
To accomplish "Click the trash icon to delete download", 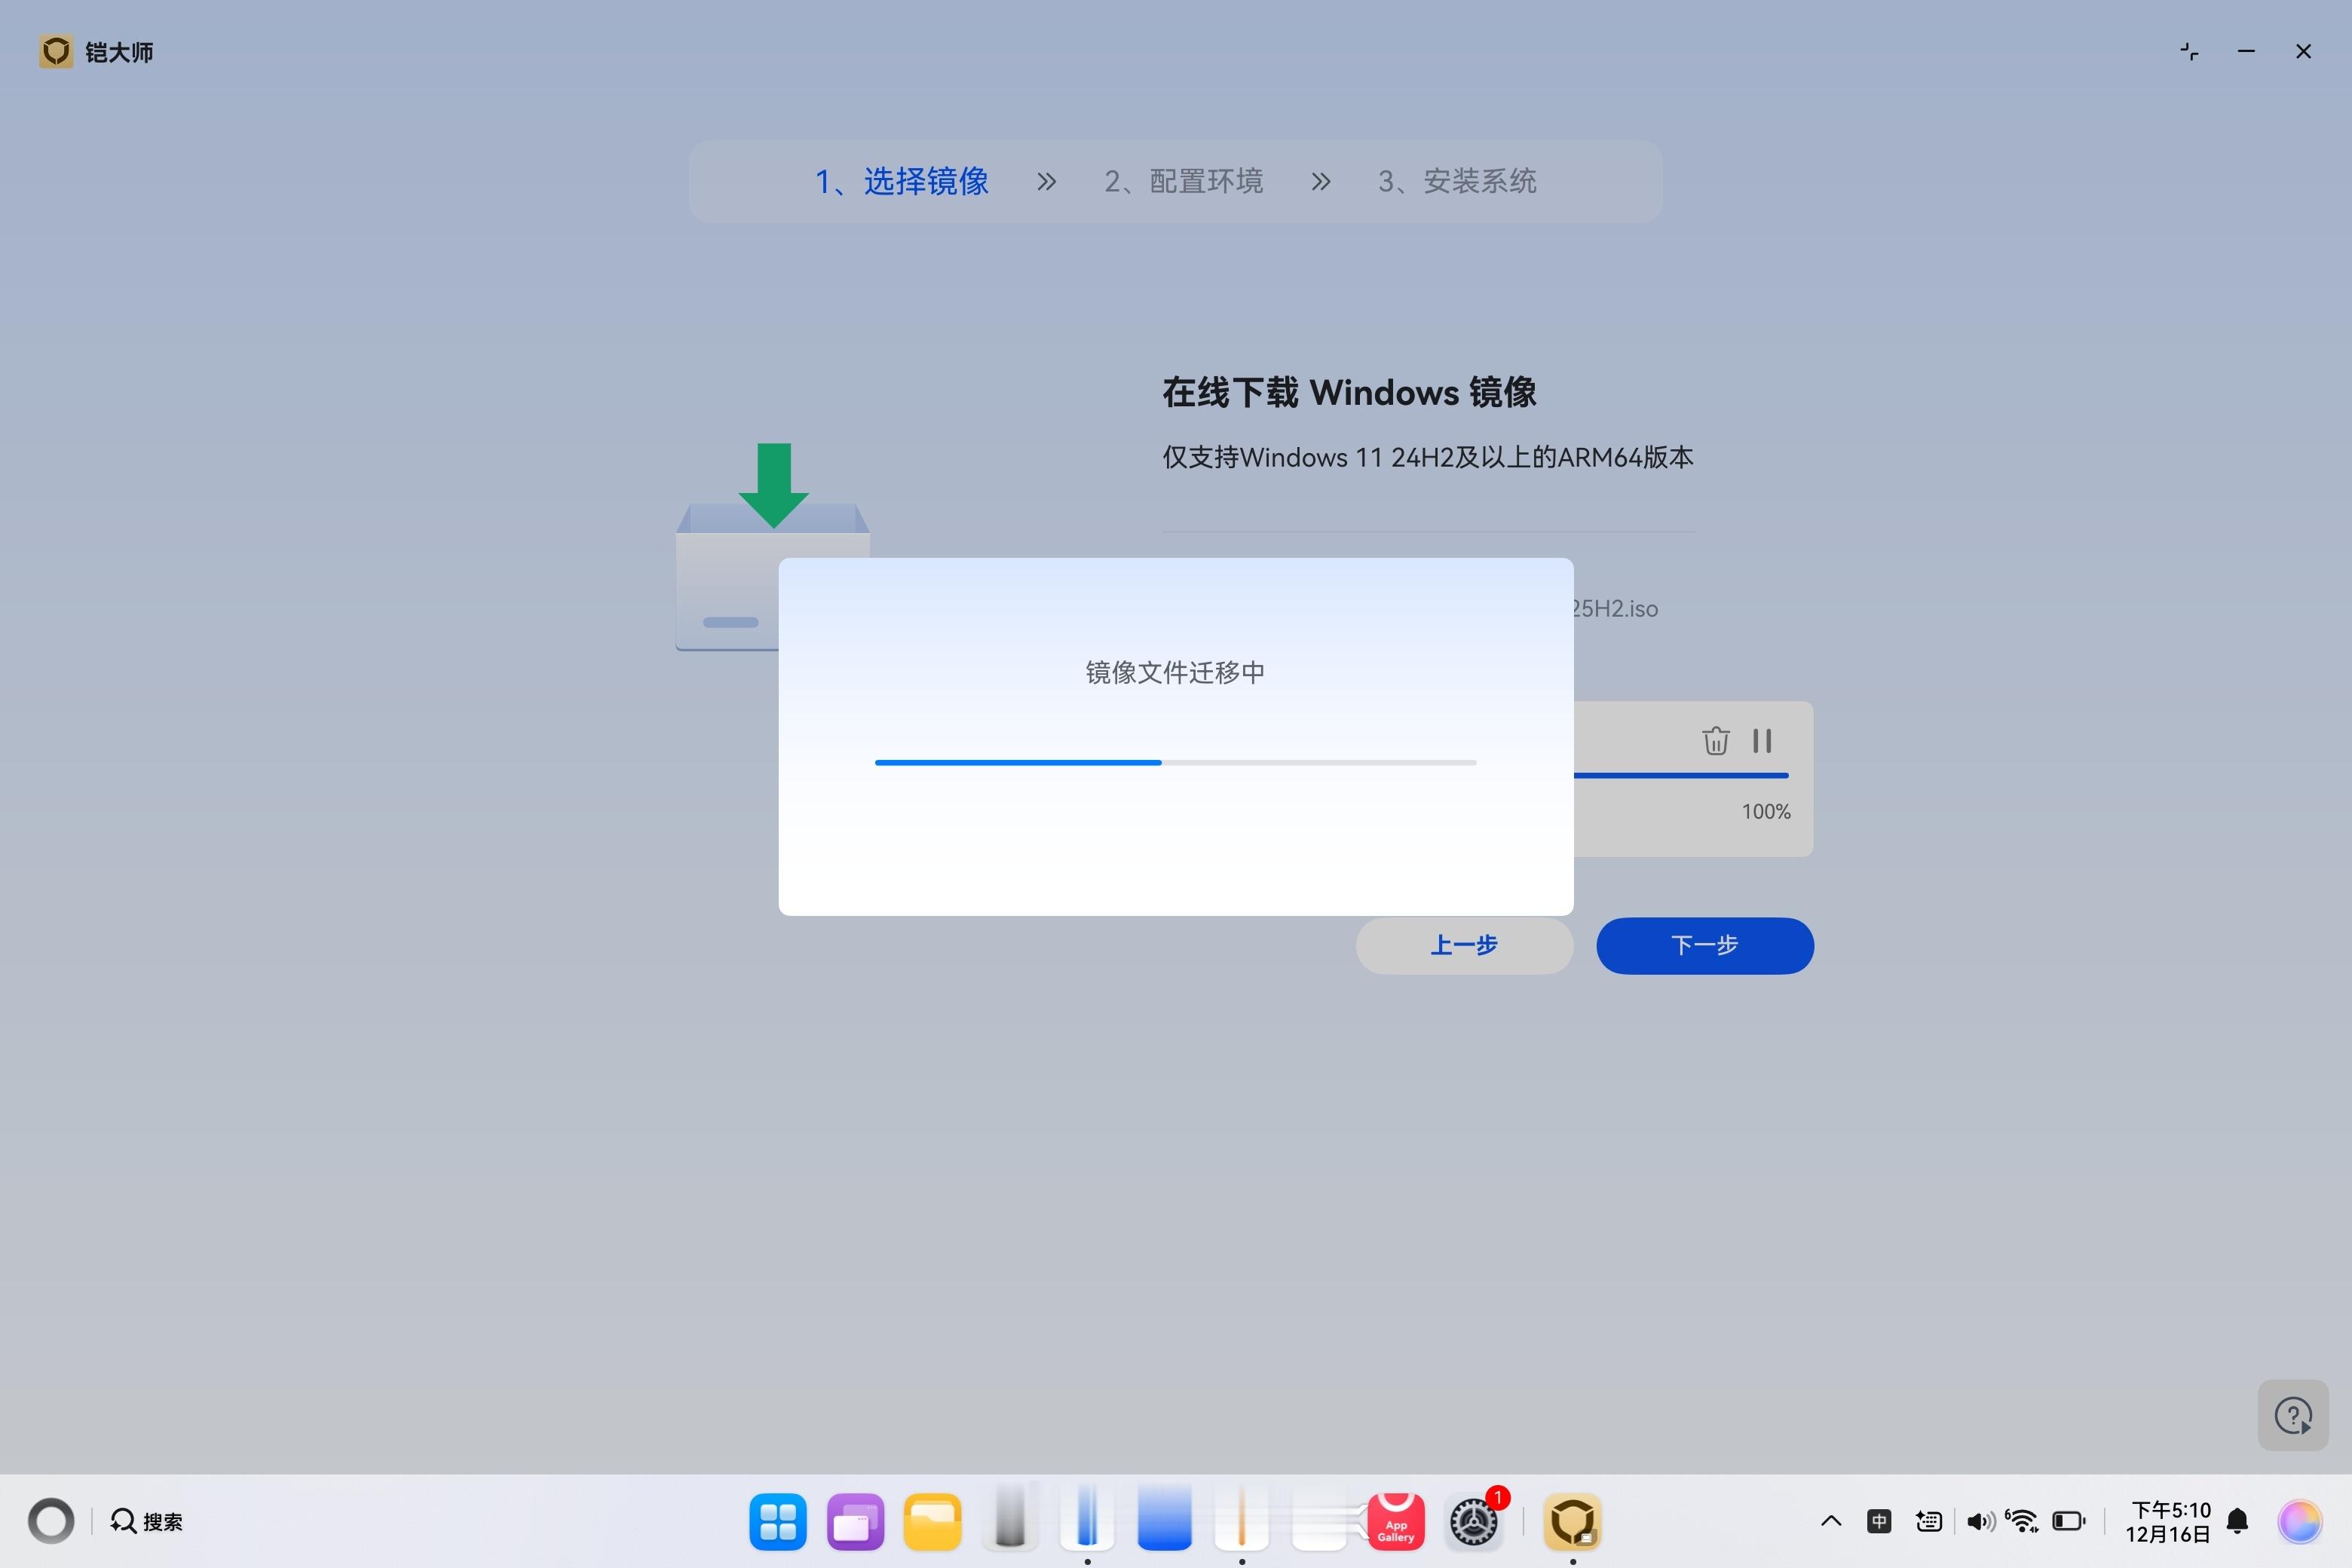I will pyautogui.click(x=1715, y=741).
